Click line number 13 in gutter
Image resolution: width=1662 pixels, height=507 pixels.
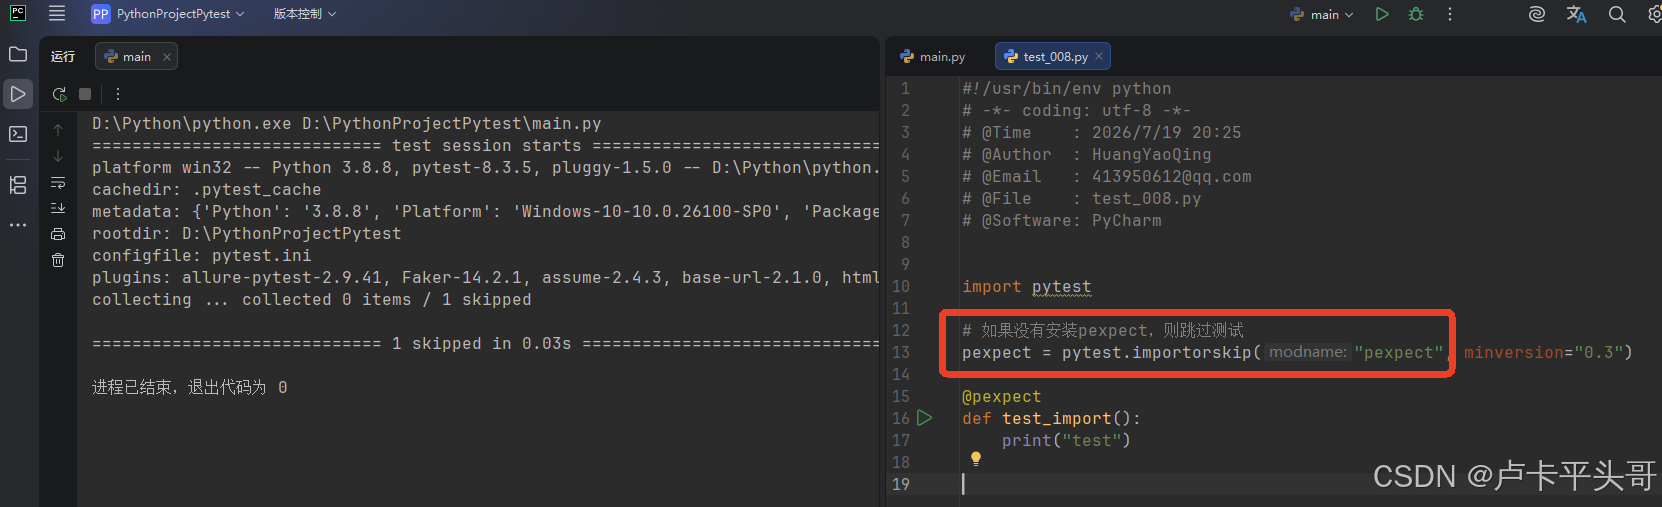pyautogui.click(x=901, y=353)
